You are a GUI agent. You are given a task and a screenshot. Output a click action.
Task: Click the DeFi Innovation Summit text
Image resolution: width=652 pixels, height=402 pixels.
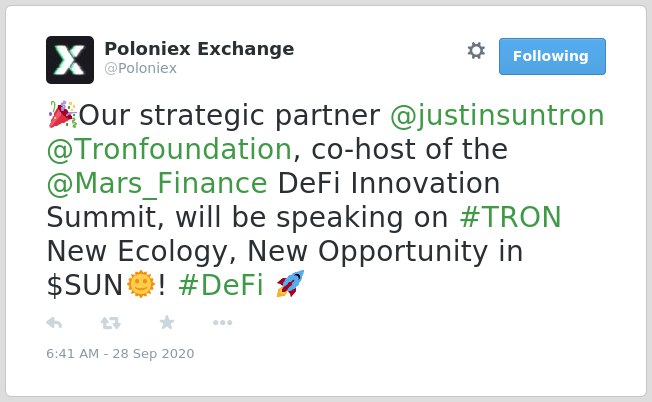point(273,200)
